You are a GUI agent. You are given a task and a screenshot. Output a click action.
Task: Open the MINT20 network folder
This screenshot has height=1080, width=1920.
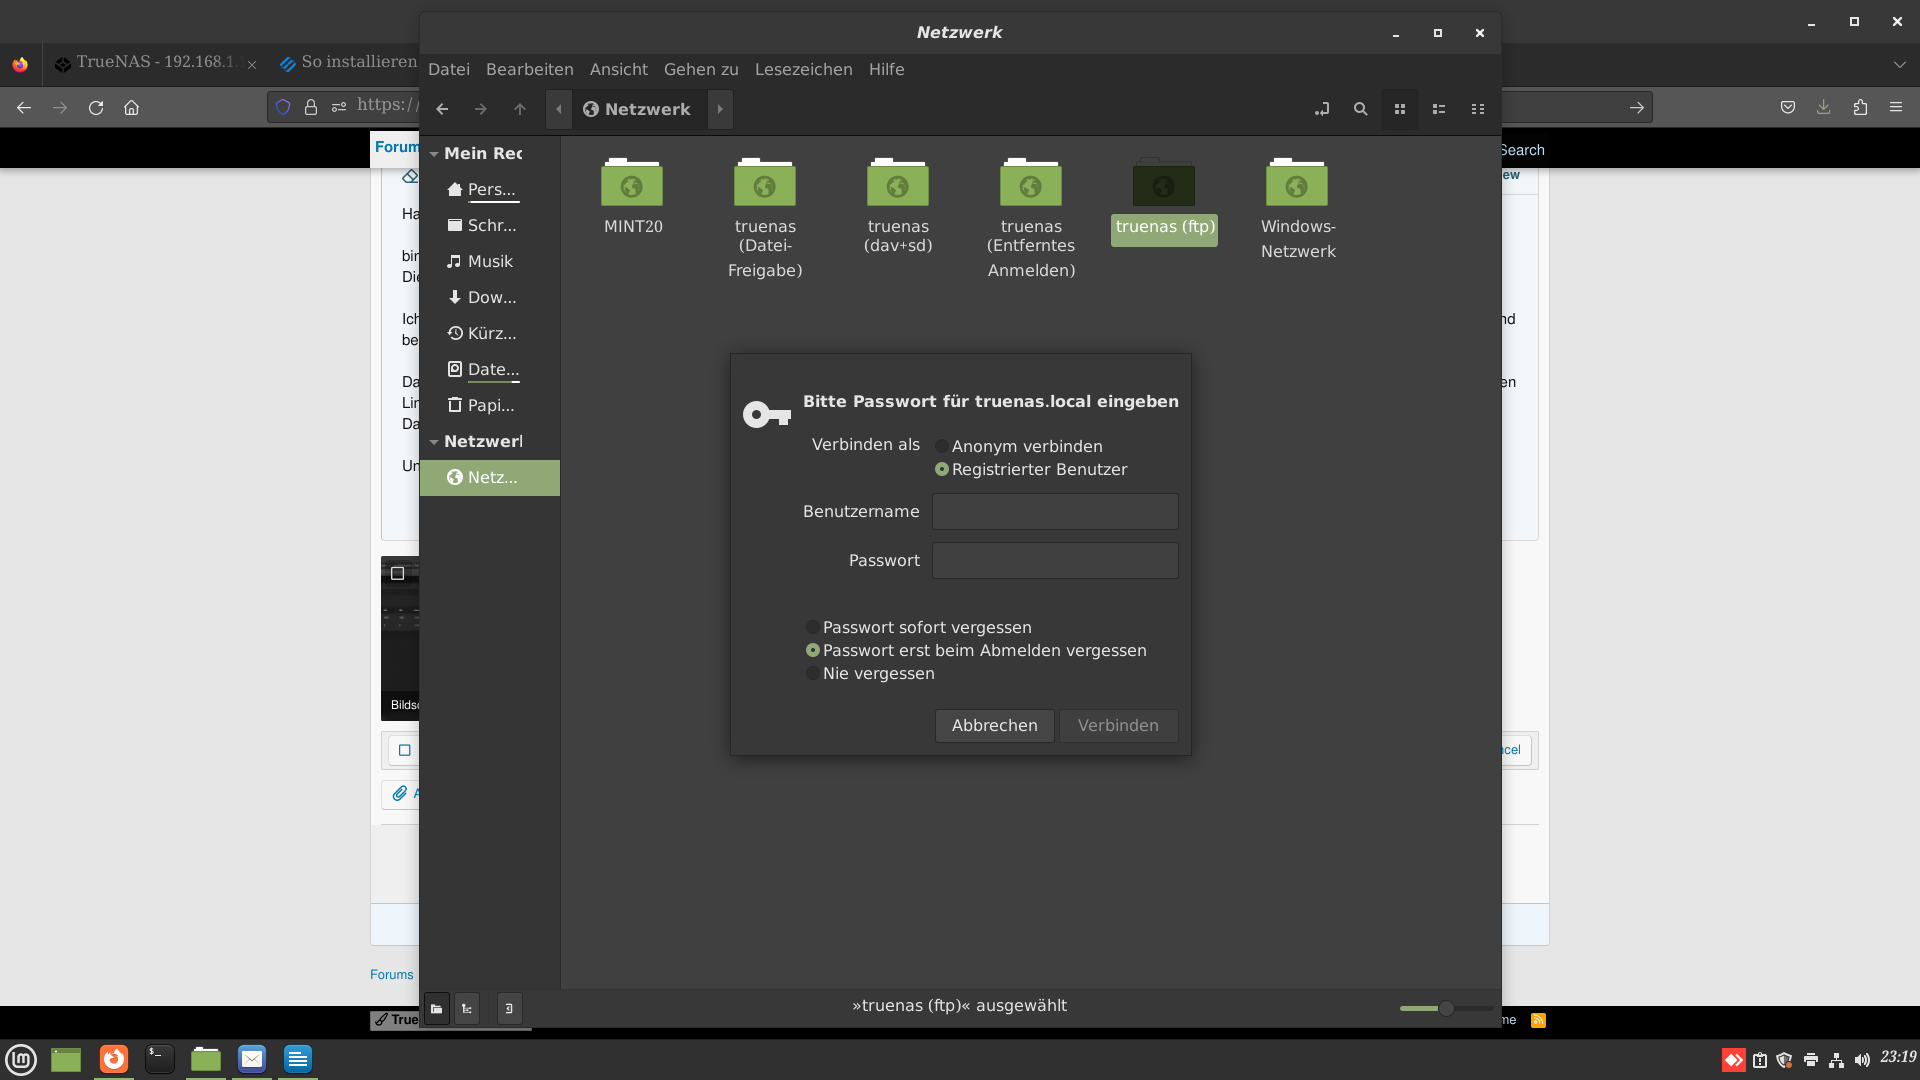pos(632,196)
